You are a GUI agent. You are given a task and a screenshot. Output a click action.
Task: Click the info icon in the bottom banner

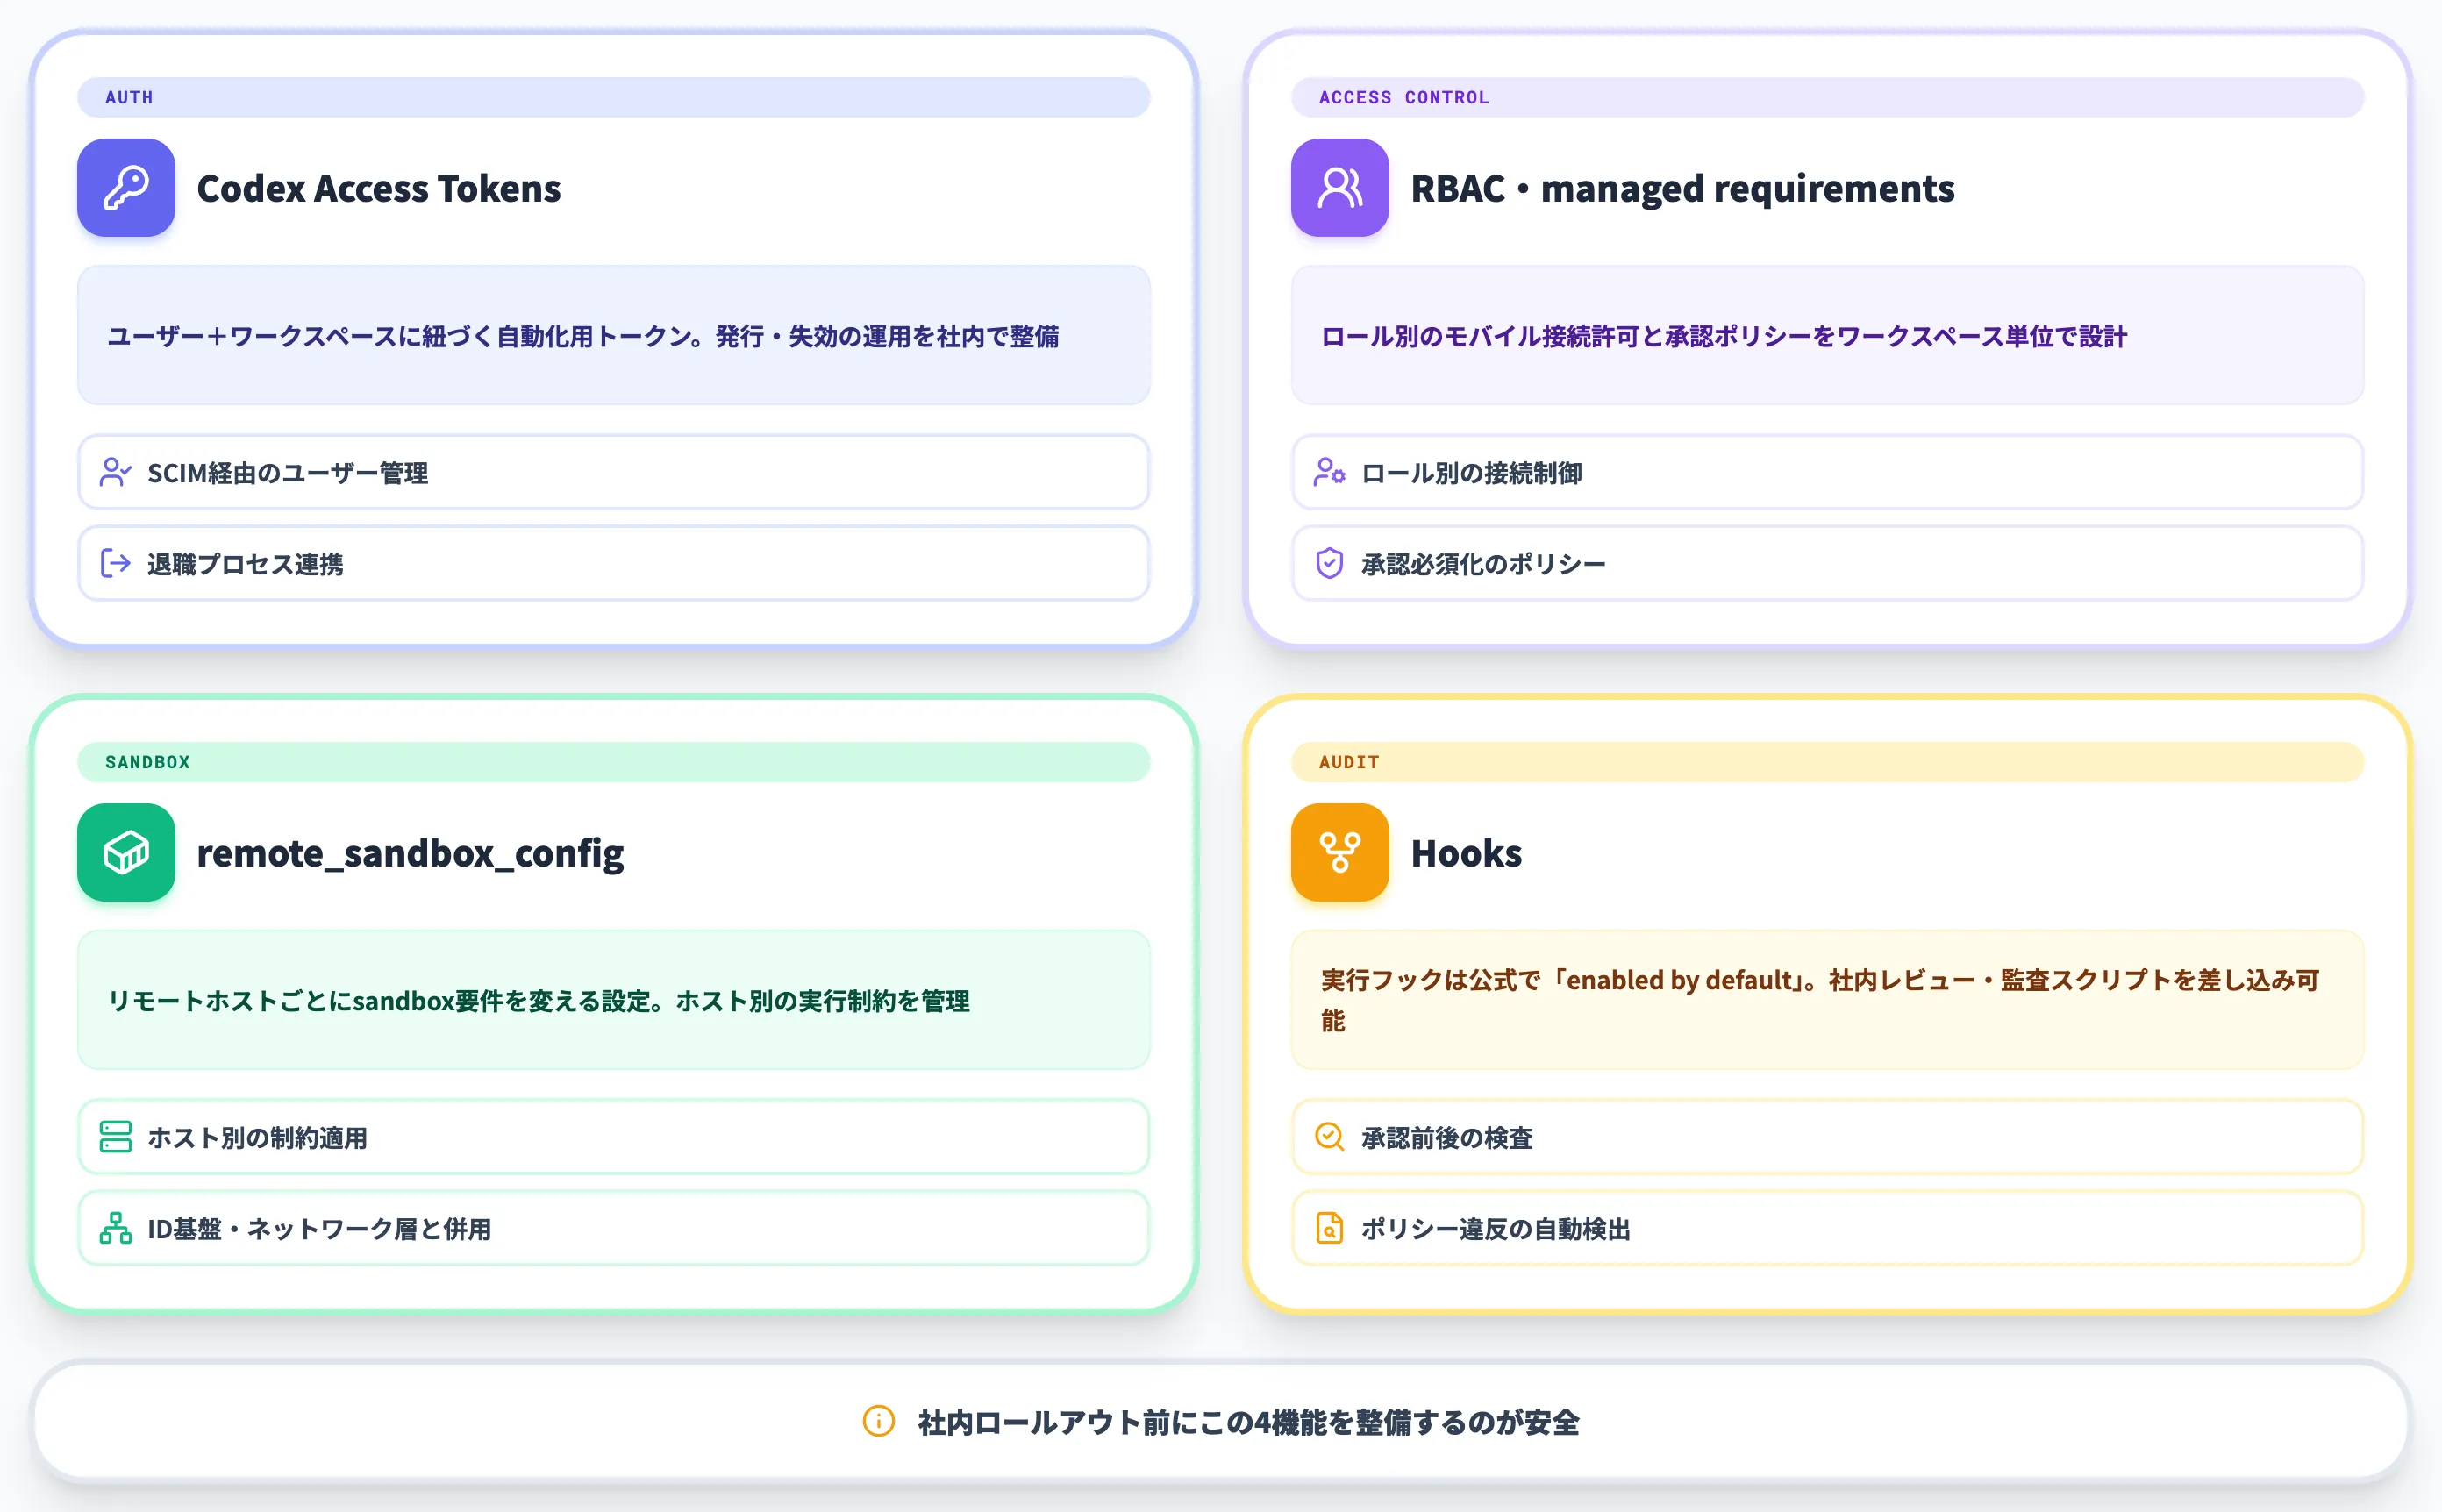pos(878,1421)
